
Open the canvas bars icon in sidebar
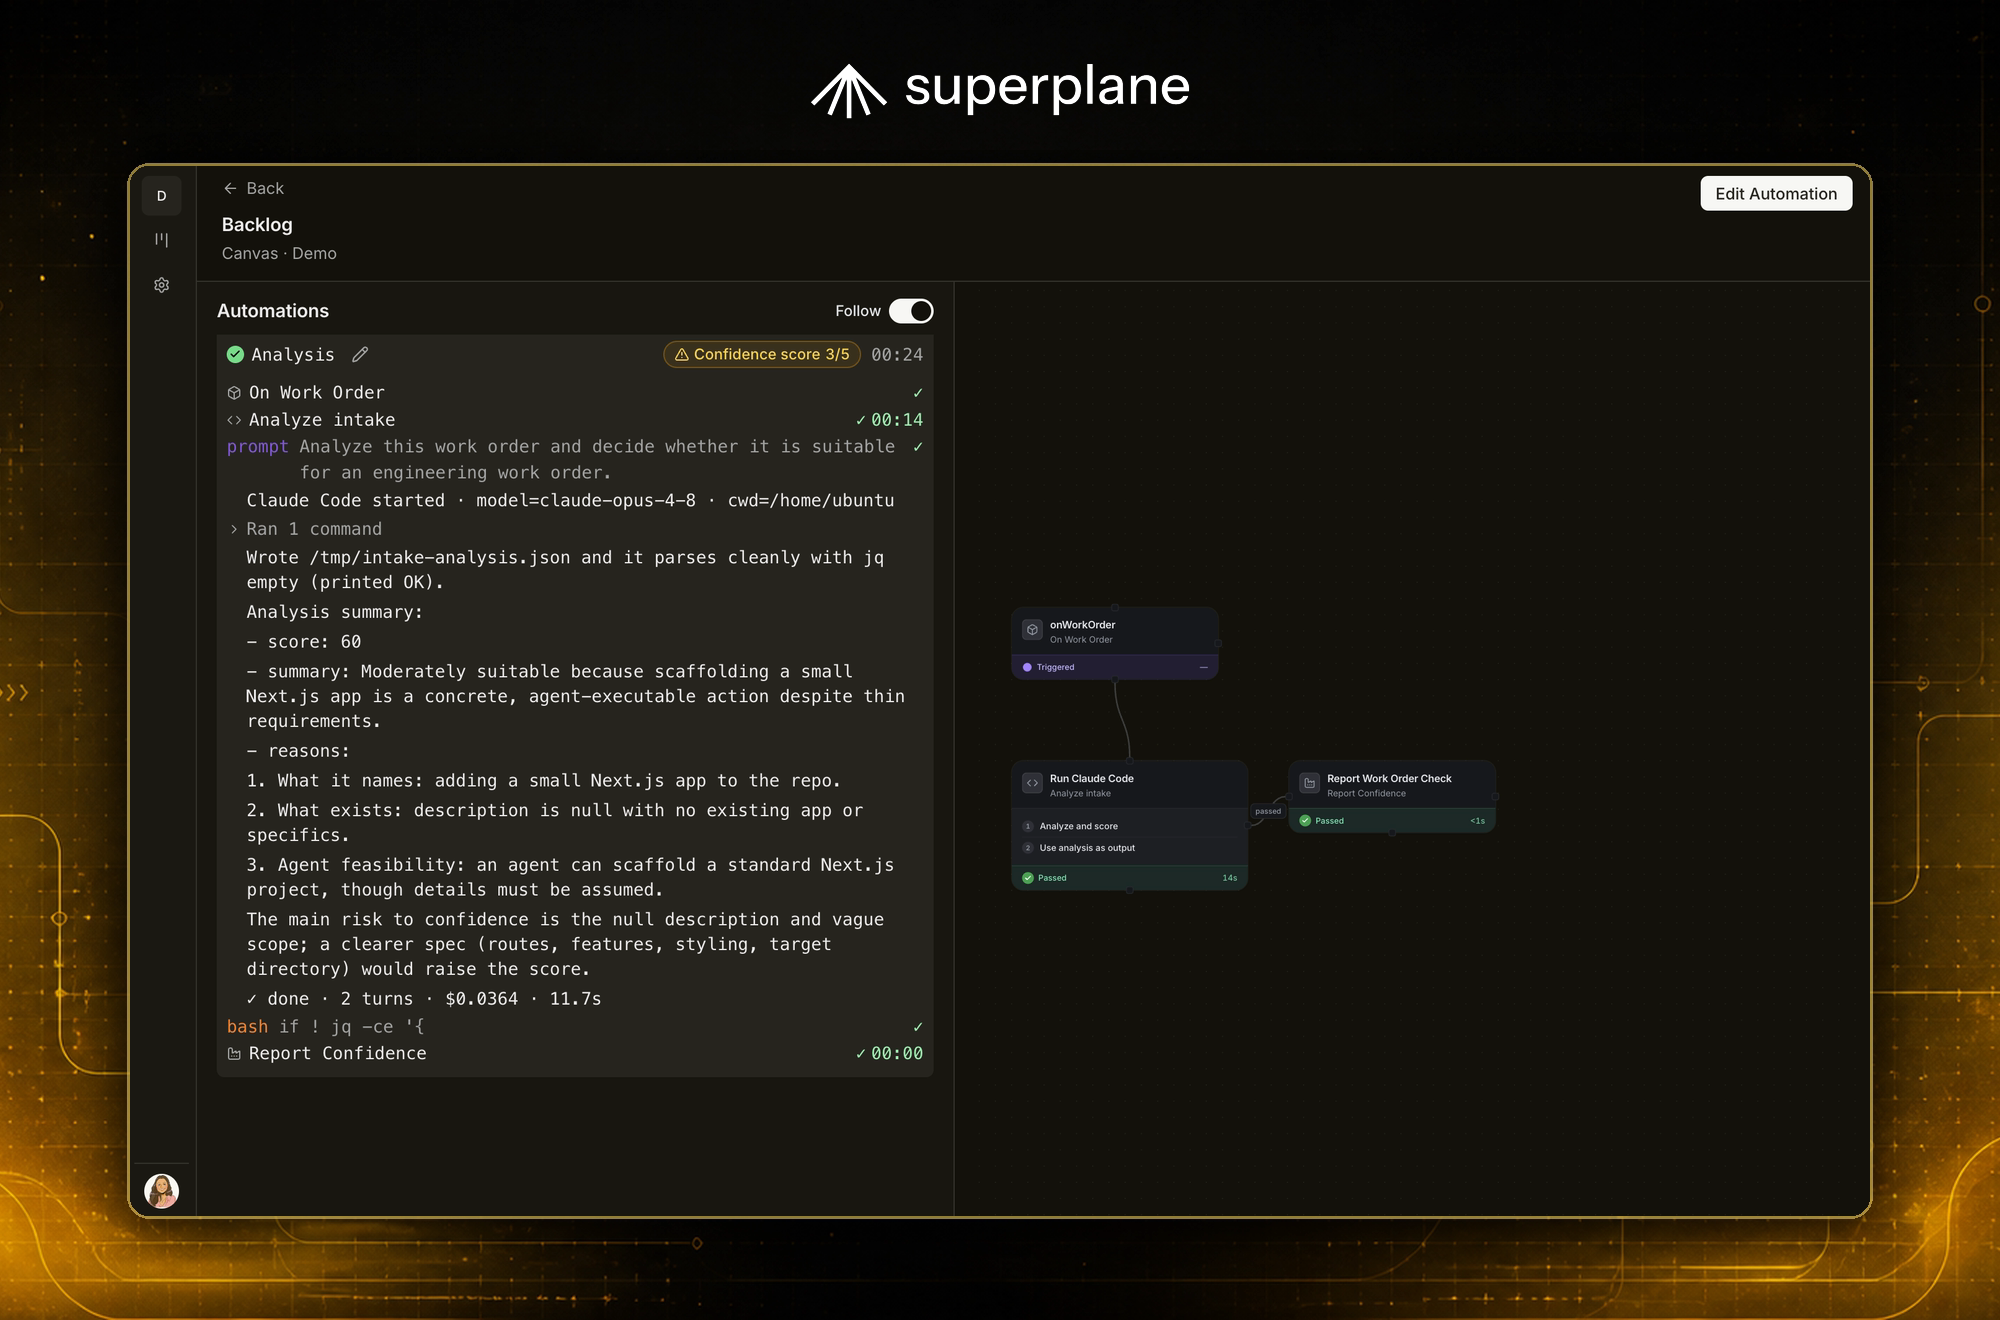tap(161, 240)
